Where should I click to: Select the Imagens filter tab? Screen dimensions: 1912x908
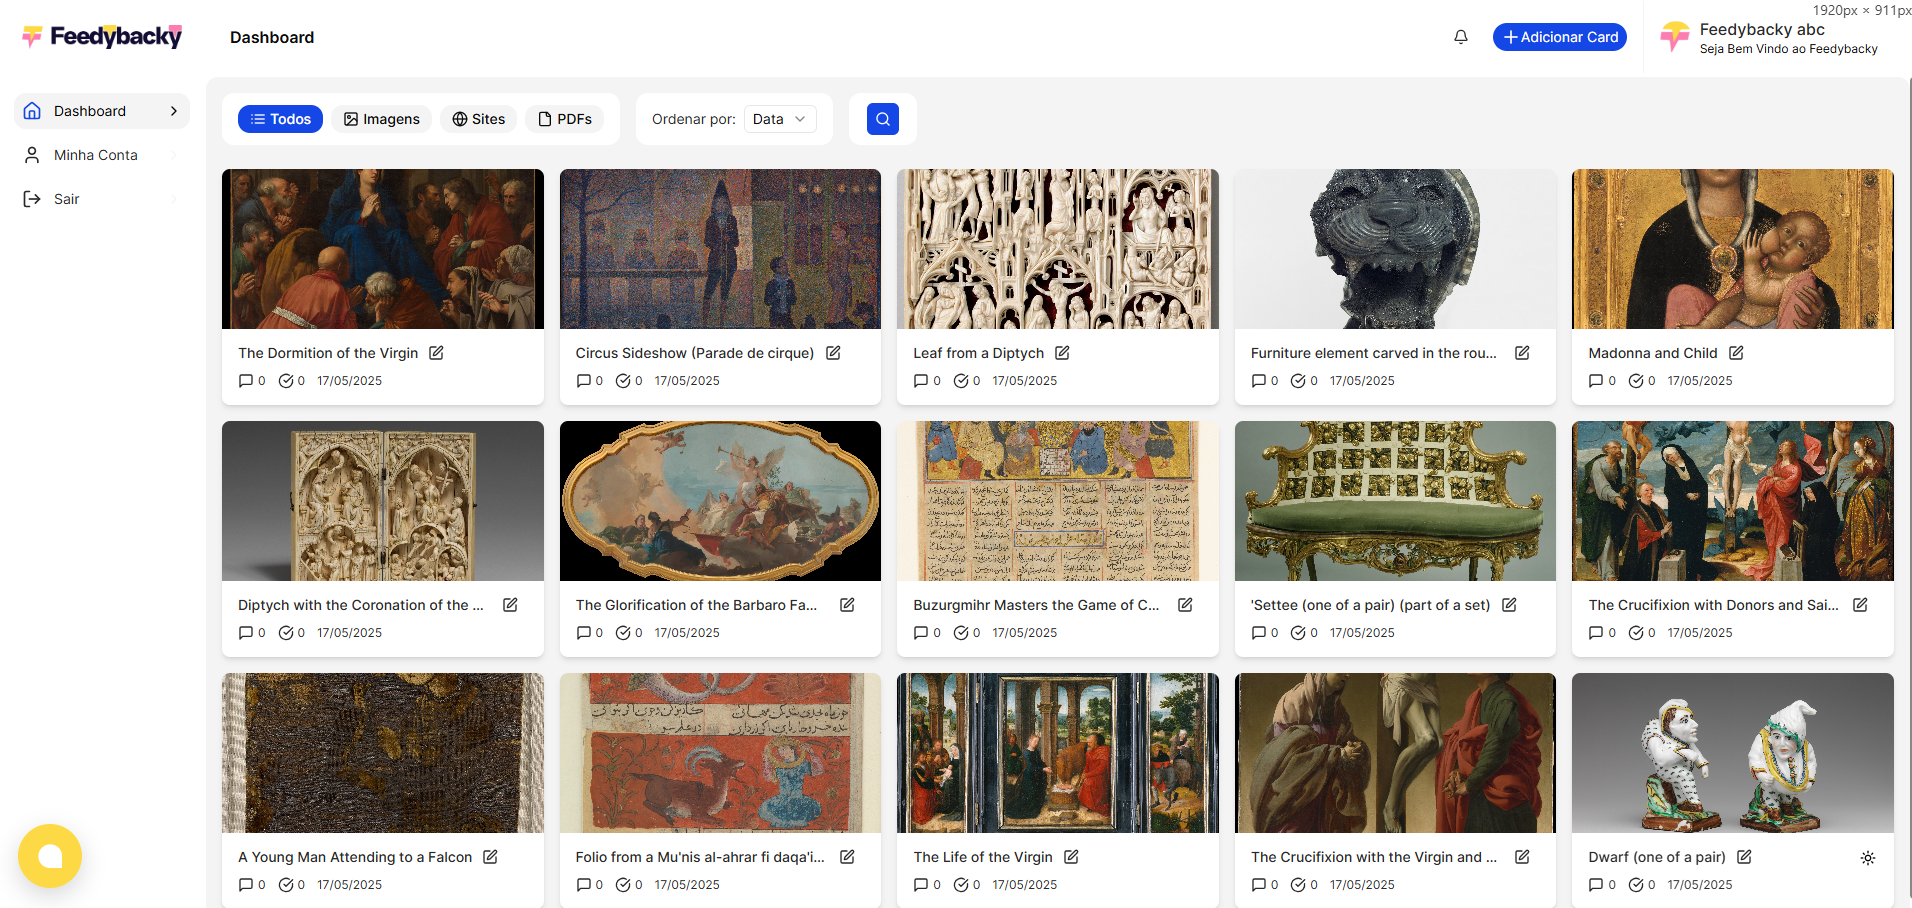coord(382,119)
